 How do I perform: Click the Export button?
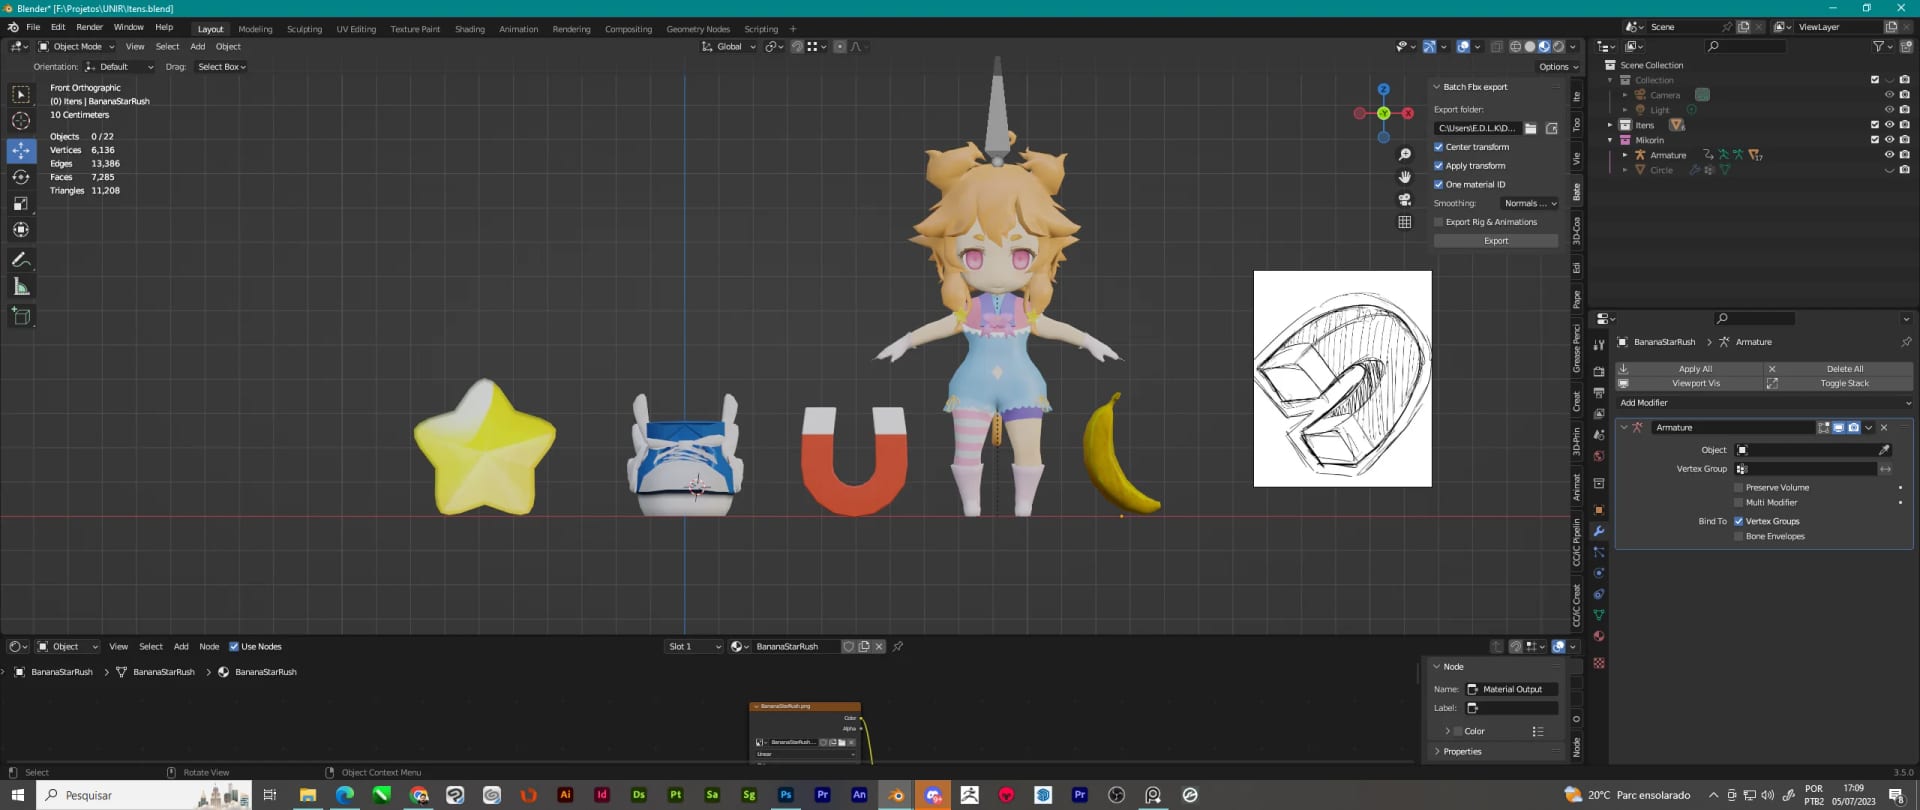1496,241
